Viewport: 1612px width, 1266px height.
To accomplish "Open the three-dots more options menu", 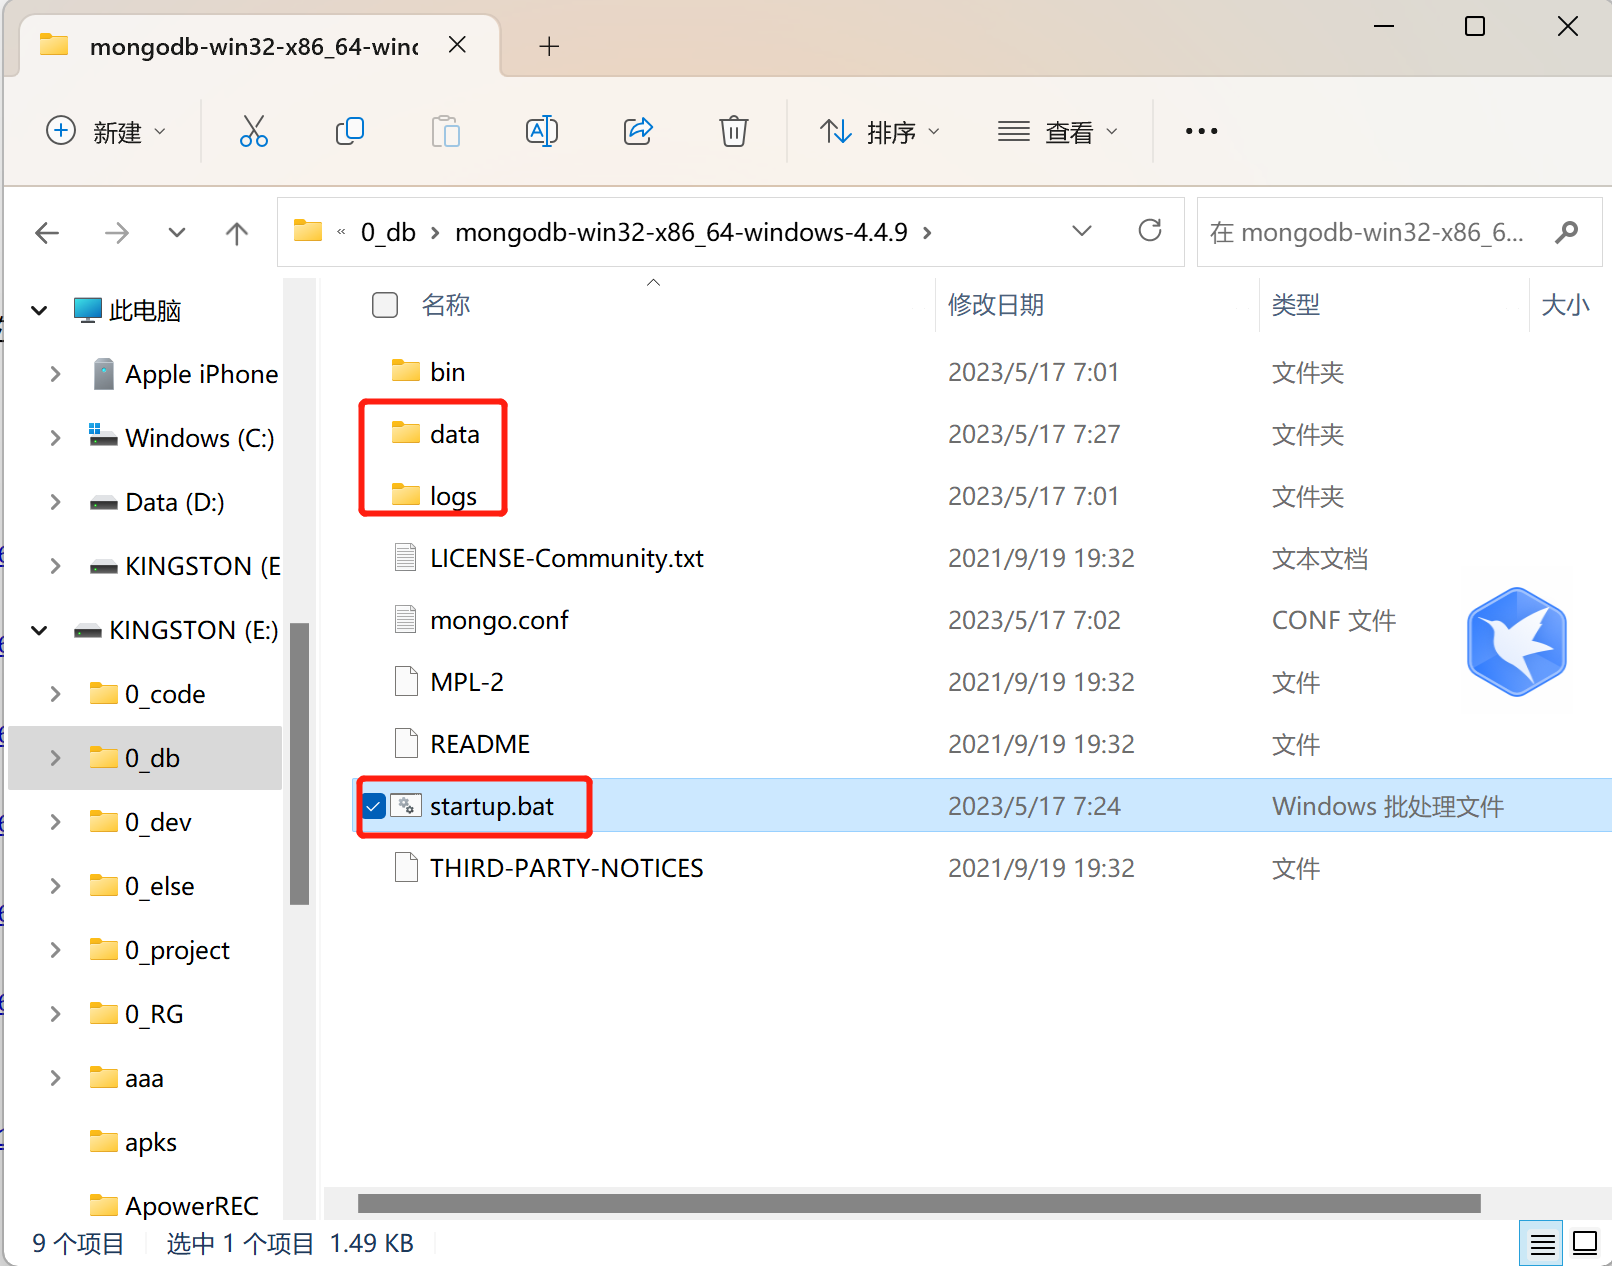I will (1201, 131).
